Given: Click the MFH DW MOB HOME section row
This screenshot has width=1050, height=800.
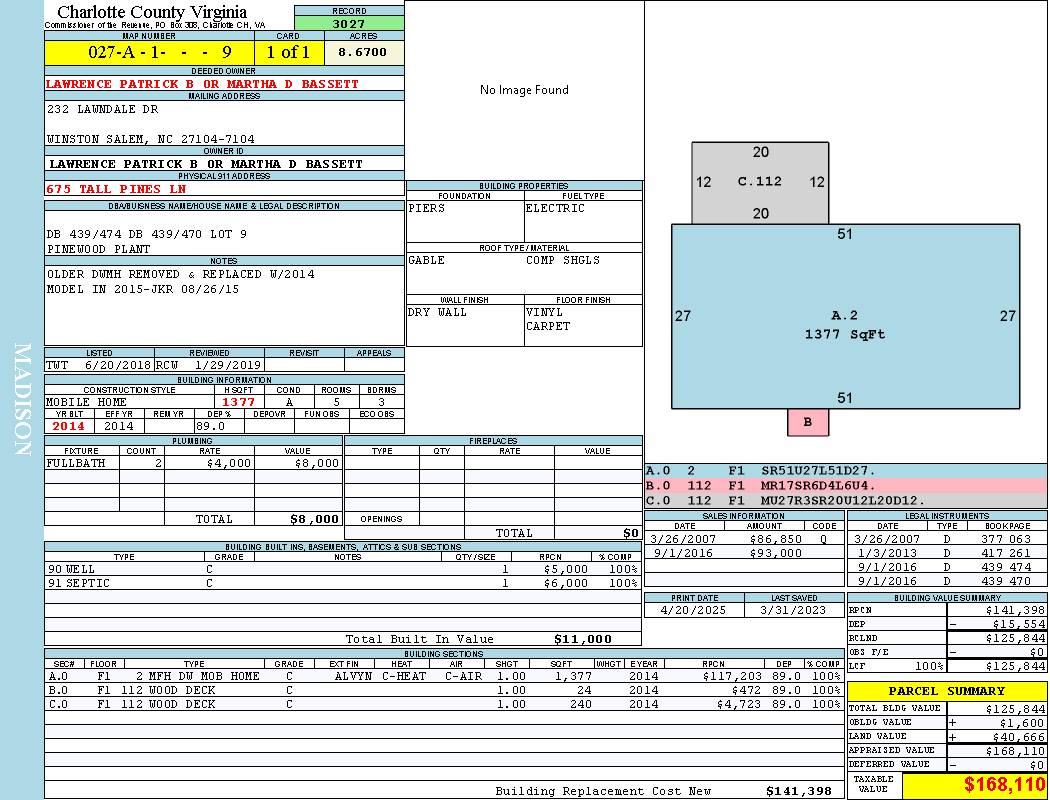Looking at the screenshot, I should 440,676.
